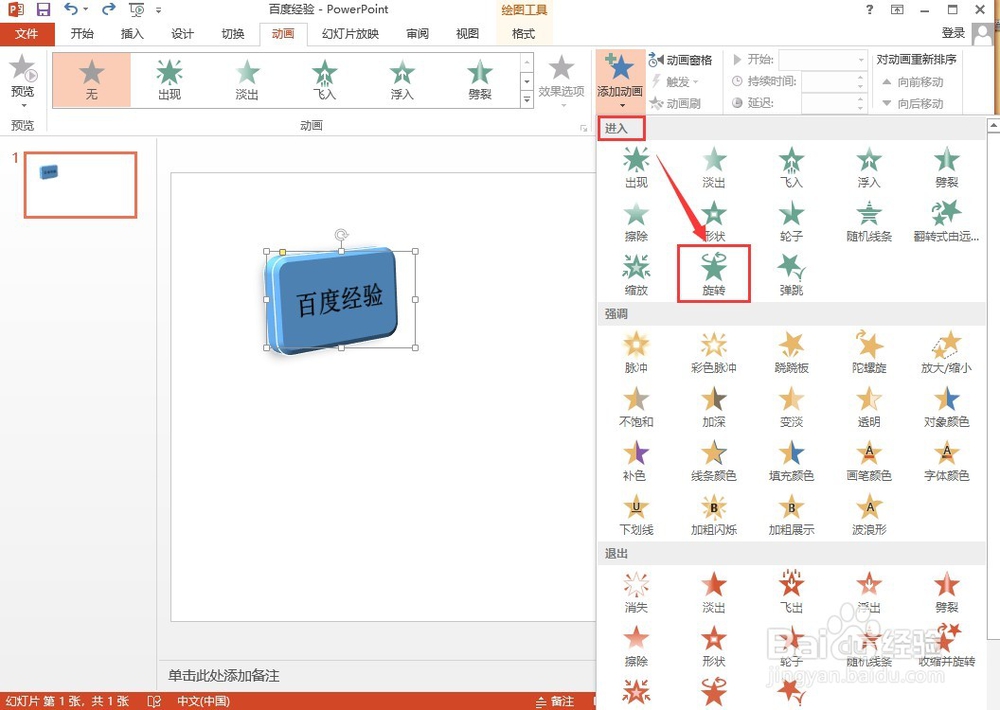Choose 线条颜色 emphasis animation
Image resolution: width=1000 pixels, height=710 pixels.
point(714,461)
